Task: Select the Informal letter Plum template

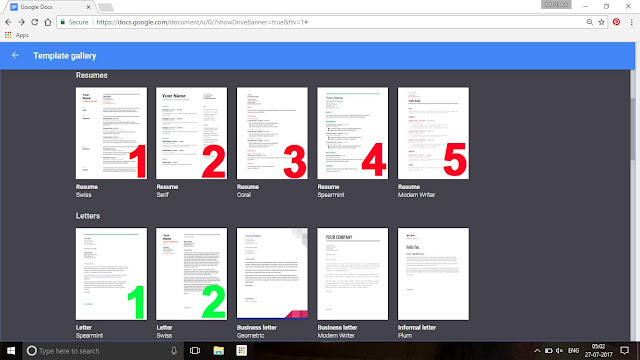Action: [433, 273]
